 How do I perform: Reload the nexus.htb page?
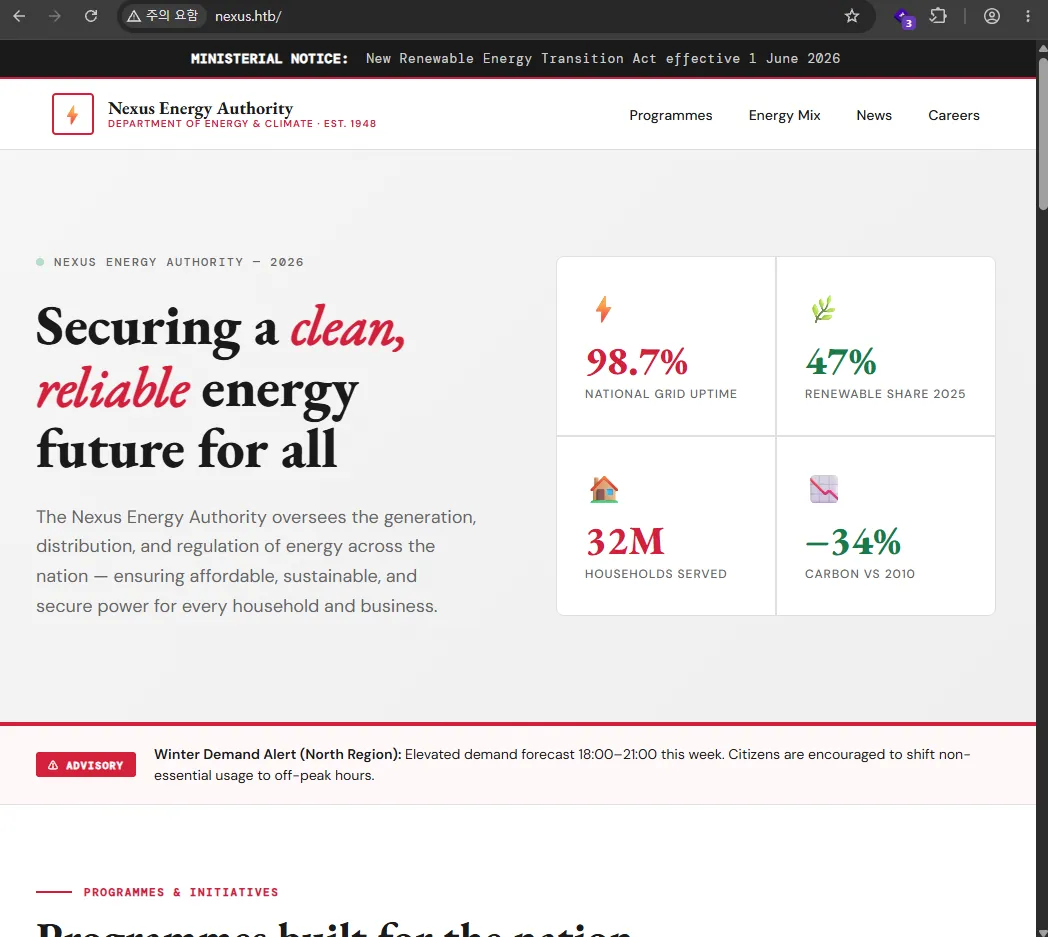[x=91, y=16]
